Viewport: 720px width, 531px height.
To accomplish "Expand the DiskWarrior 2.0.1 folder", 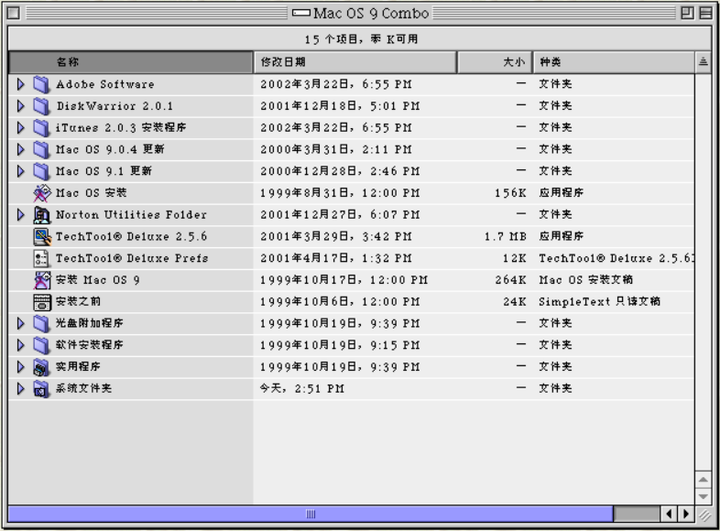I will (x=20, y=106).
